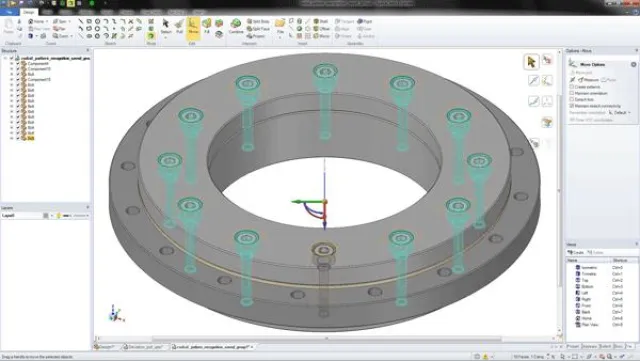
Task: Uncheck the Component4 visibility checkbox
Action: [x=18, y=64]
